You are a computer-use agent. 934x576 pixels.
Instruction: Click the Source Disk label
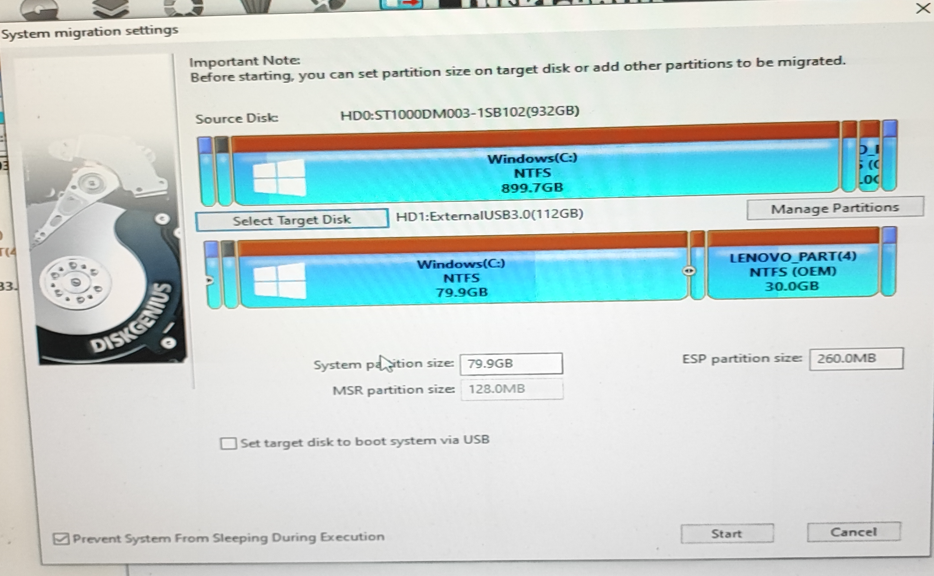(236, 118)
